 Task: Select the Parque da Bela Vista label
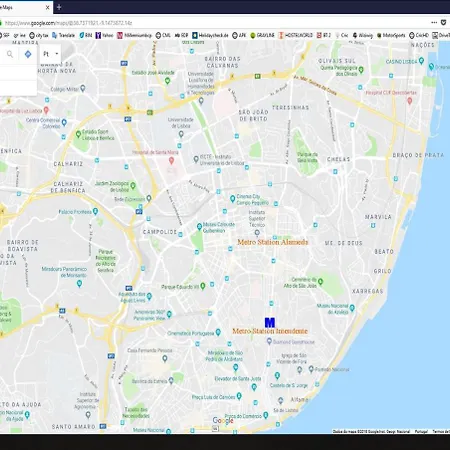pyautogui.click(x=307, y=157)
